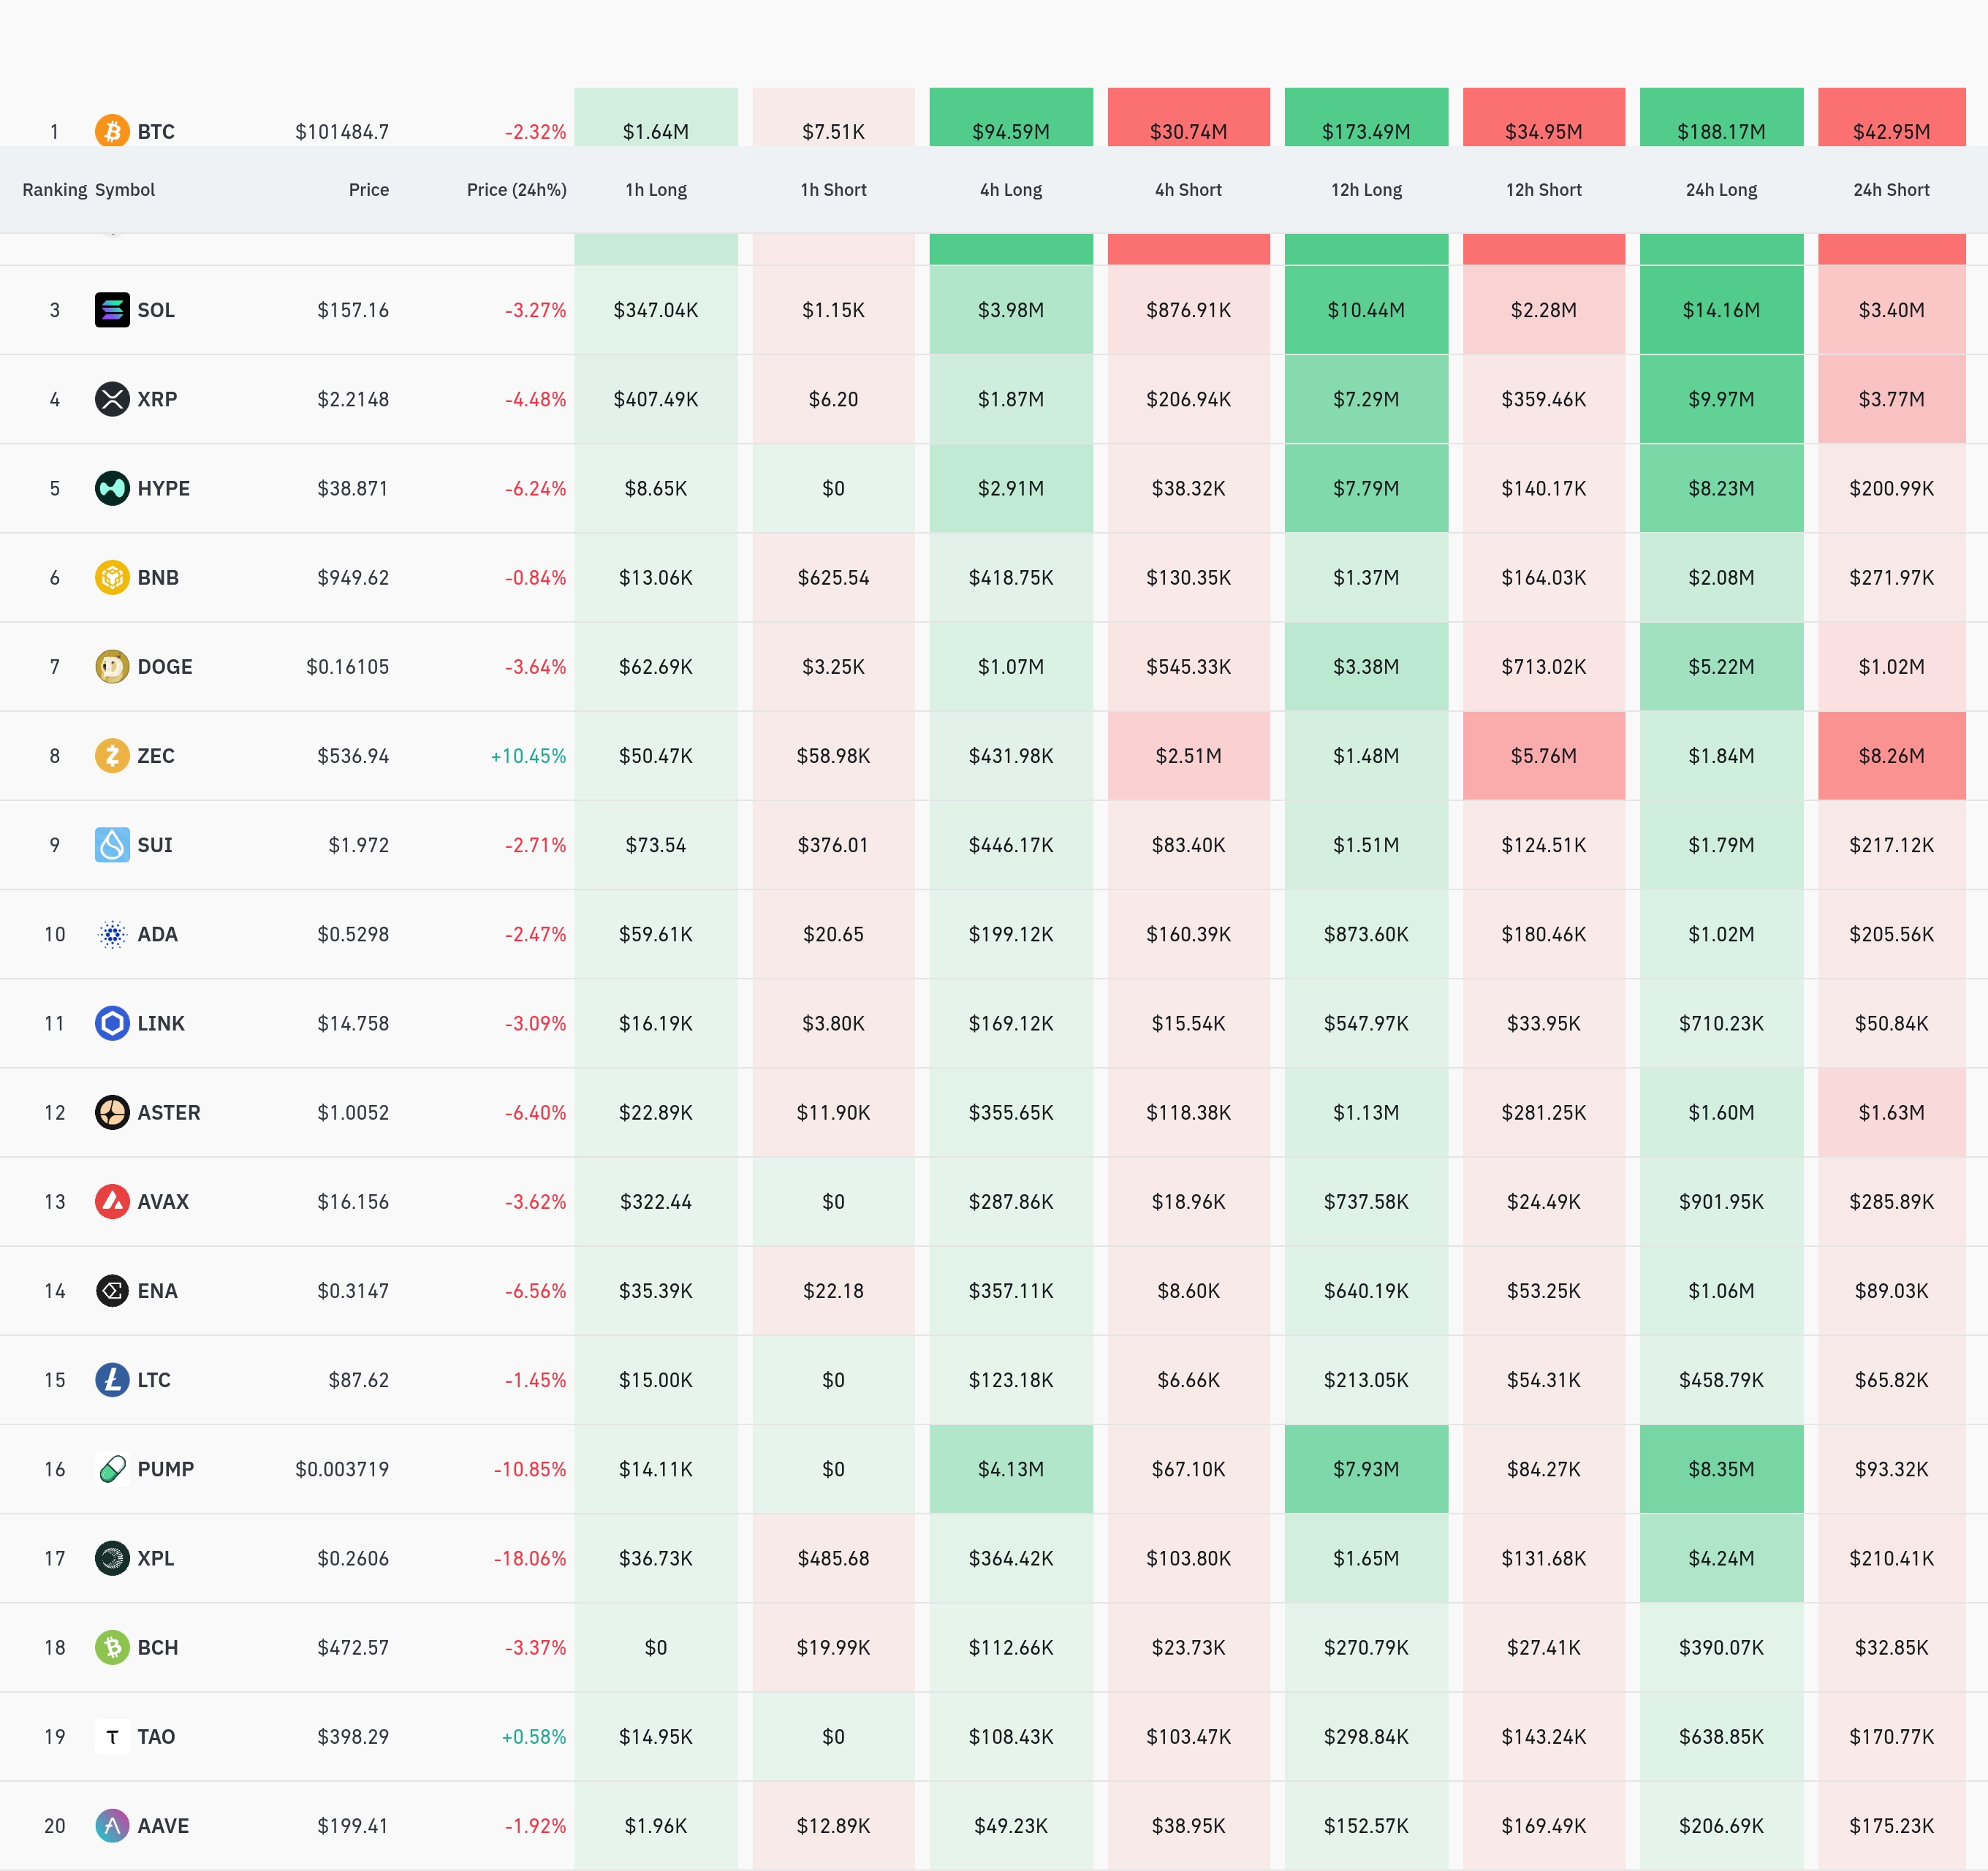Click the Bitcoin BTC coin icon
The image size is (1988, 1871).
[112, 131]
